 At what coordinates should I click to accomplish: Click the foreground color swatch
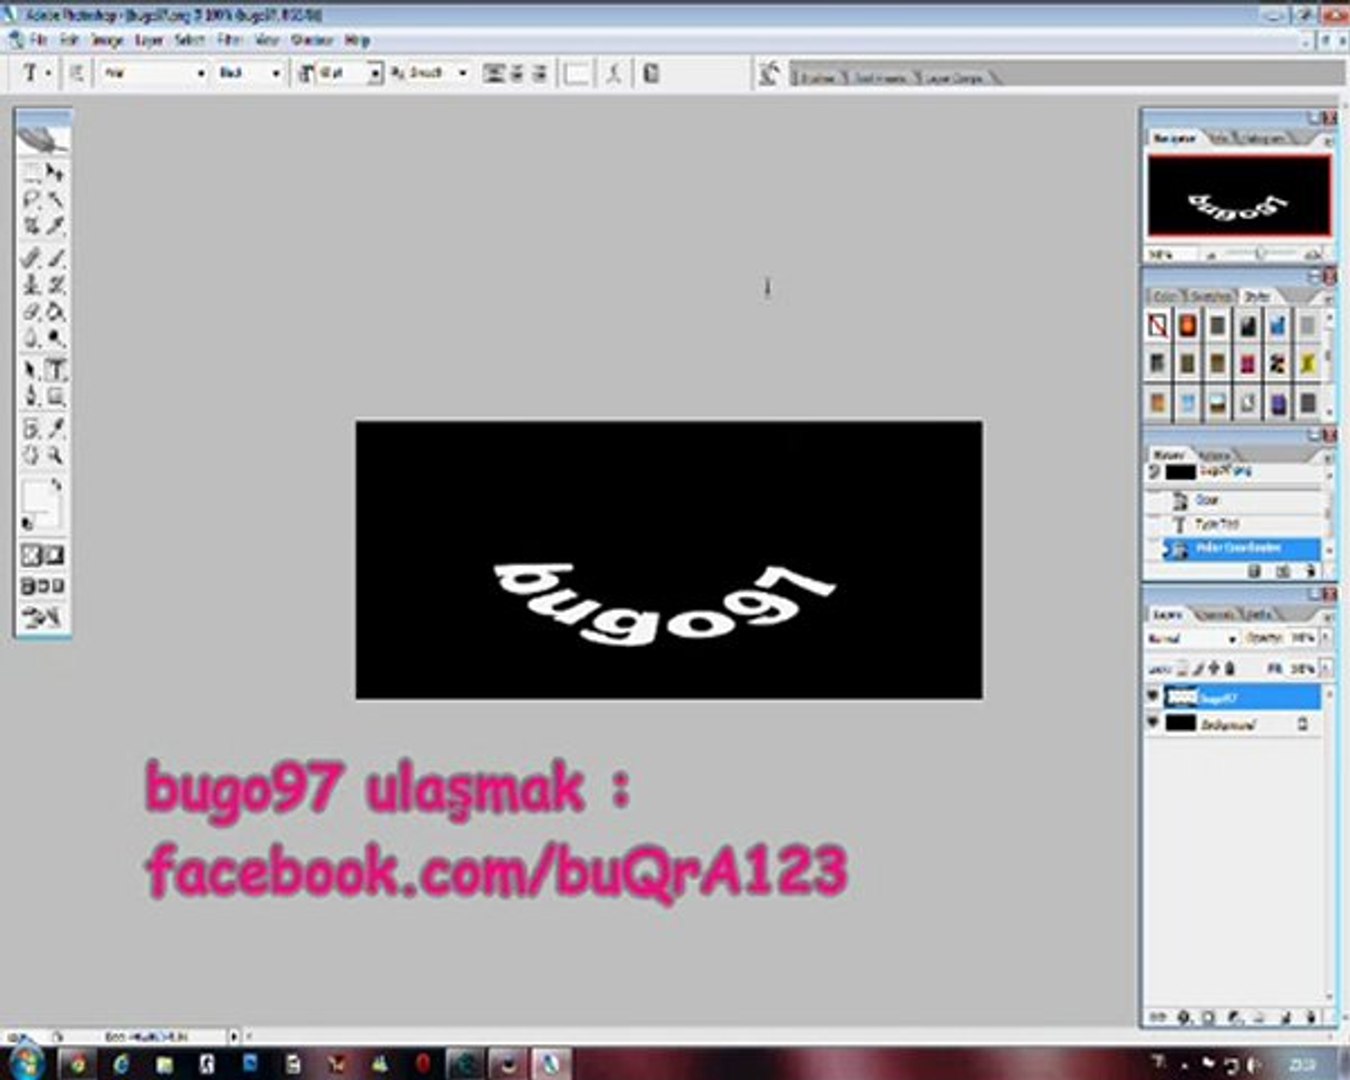click(36, 494)
